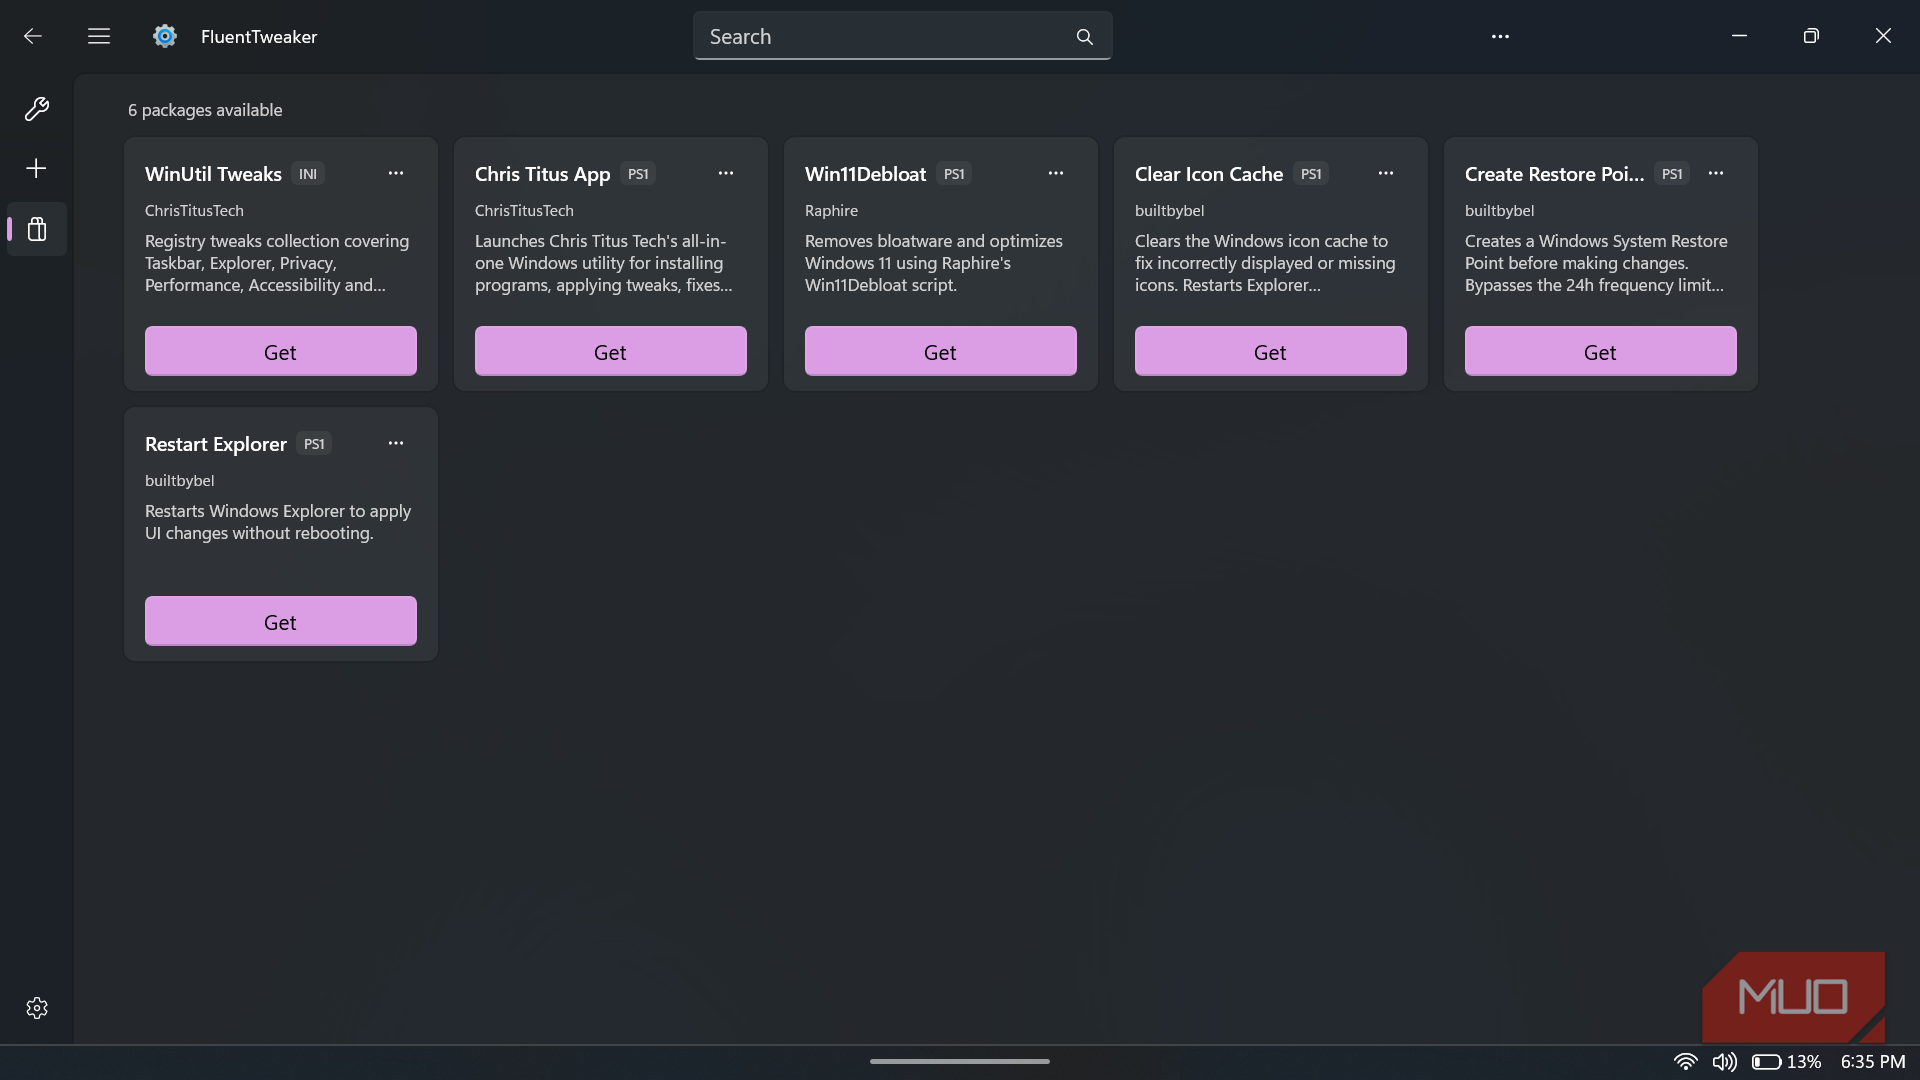The height and width of the screenshot is (1080, 1920).
Task: Click the PS1 badge on Create Restore Point
Action: [1672, 174]
